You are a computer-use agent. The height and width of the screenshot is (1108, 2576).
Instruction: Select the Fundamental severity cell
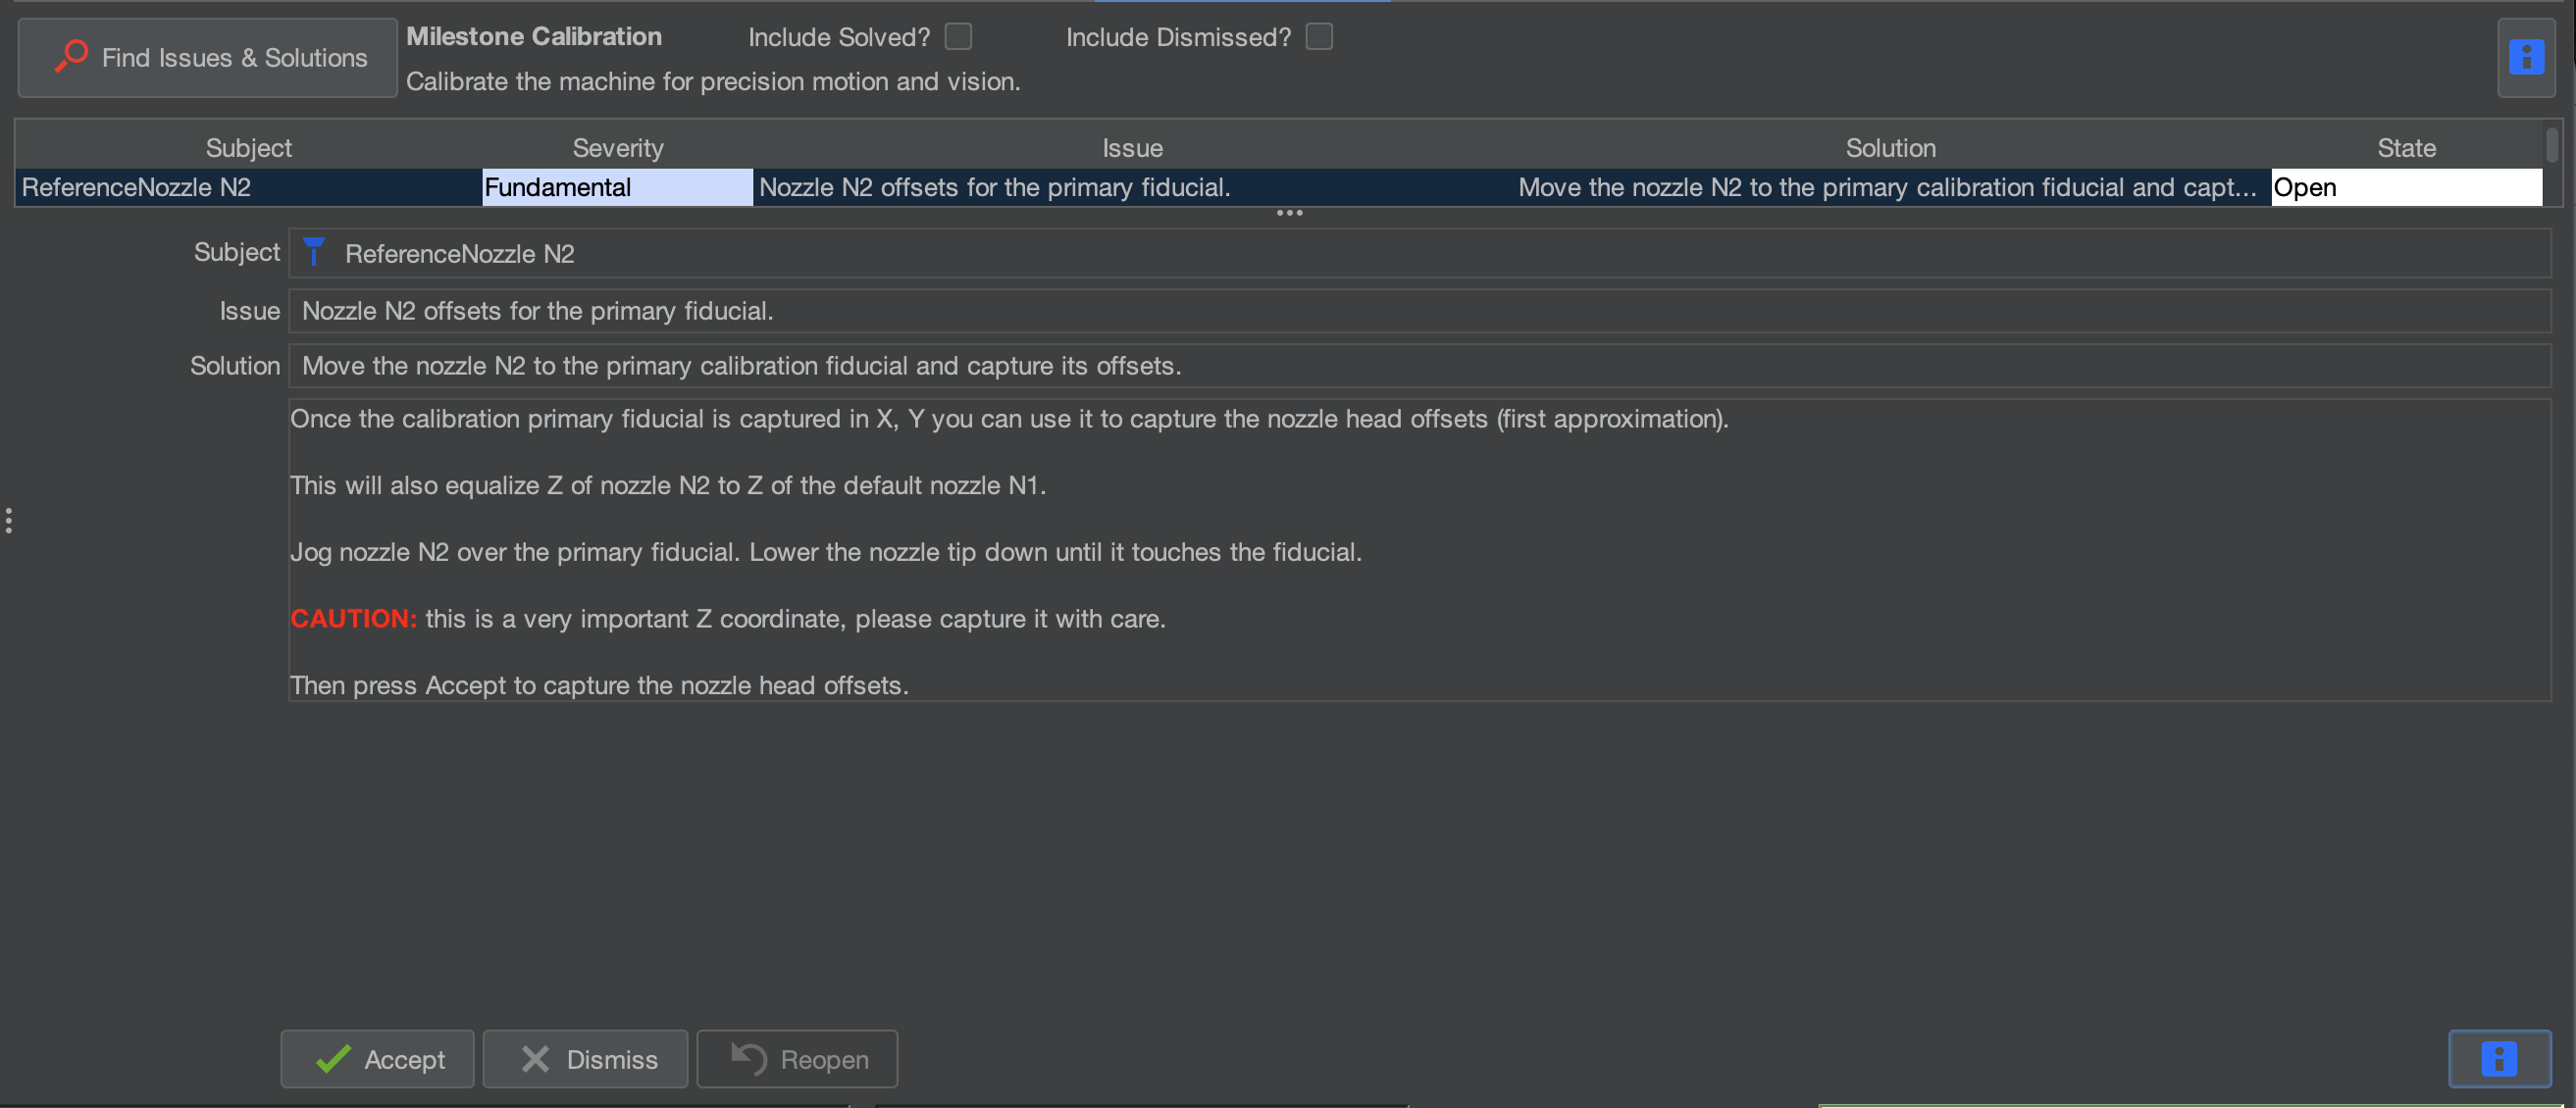pyautogui.click(x=617, y=187)
